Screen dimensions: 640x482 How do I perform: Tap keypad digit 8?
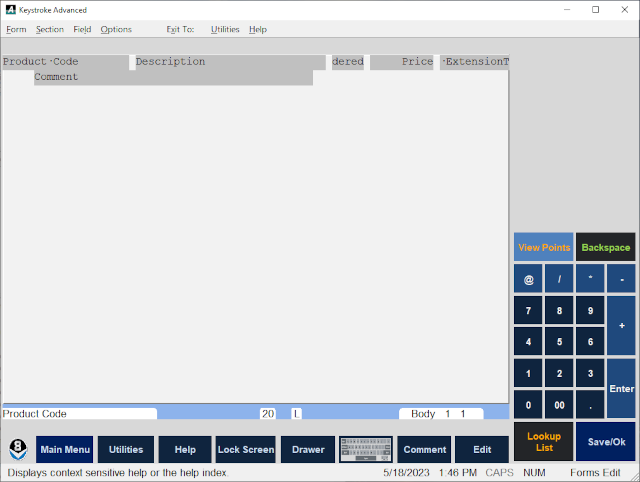point(559,310)
